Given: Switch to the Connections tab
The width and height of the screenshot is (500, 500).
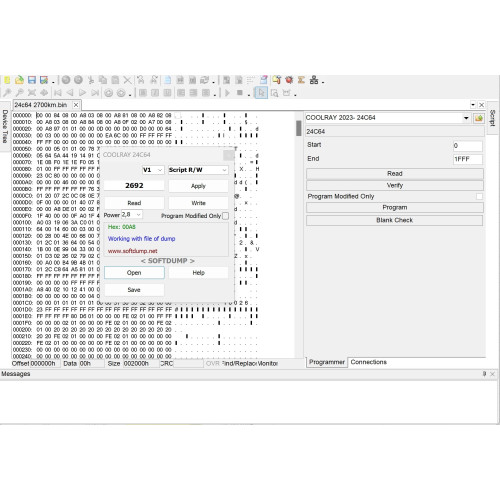Looking at the screenshot, I should (x=369, y=362).
